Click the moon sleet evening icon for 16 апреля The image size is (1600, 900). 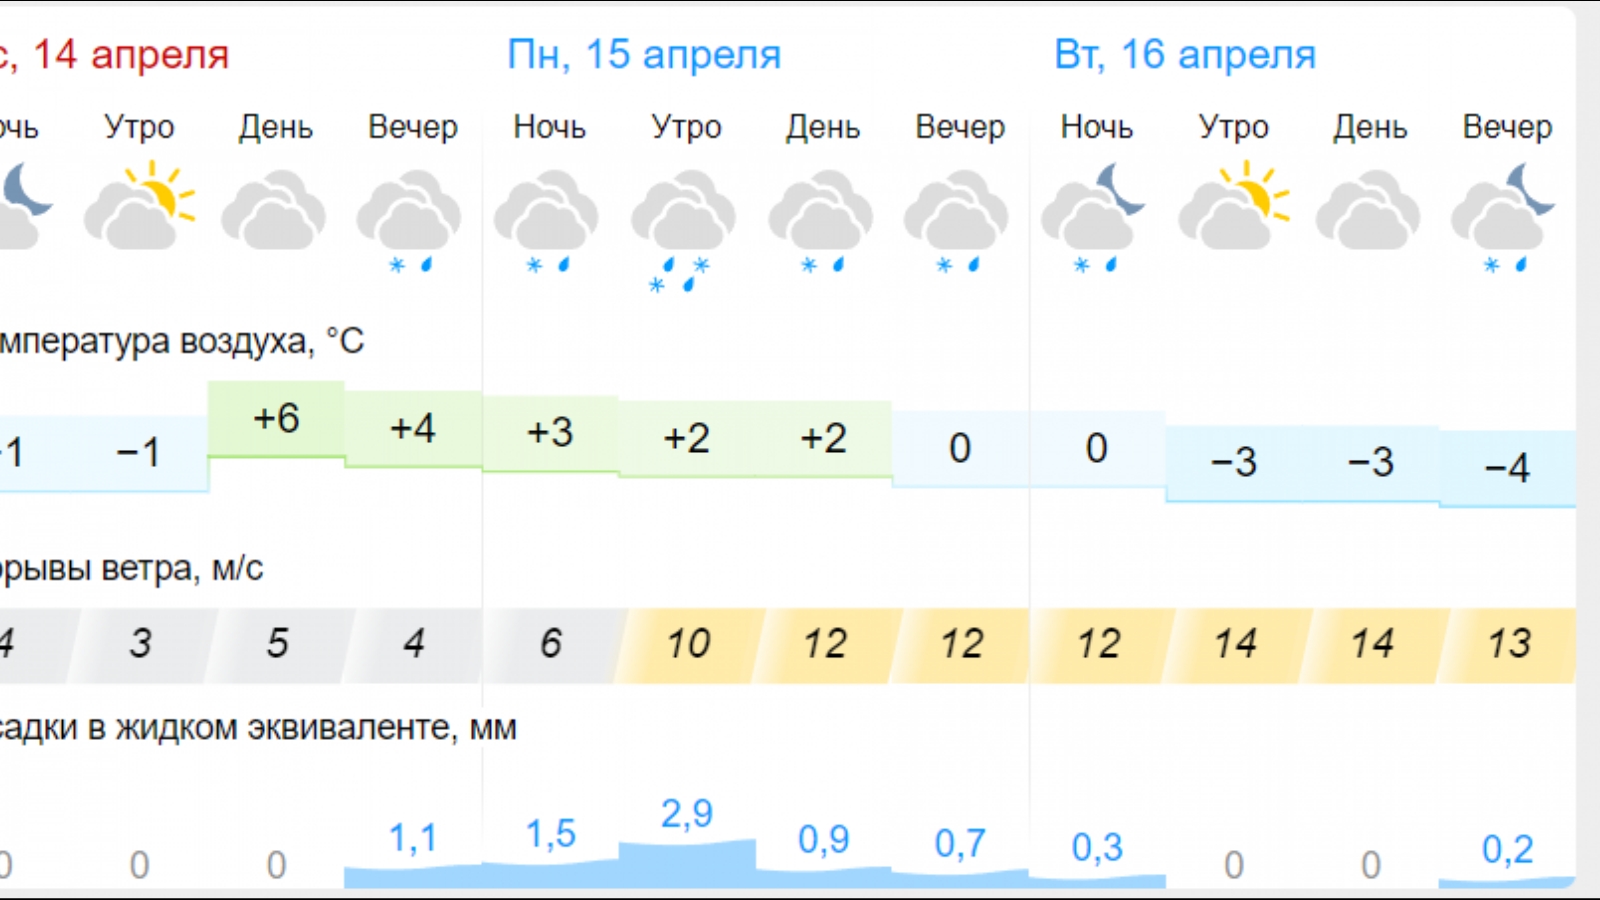(1505, 218)
